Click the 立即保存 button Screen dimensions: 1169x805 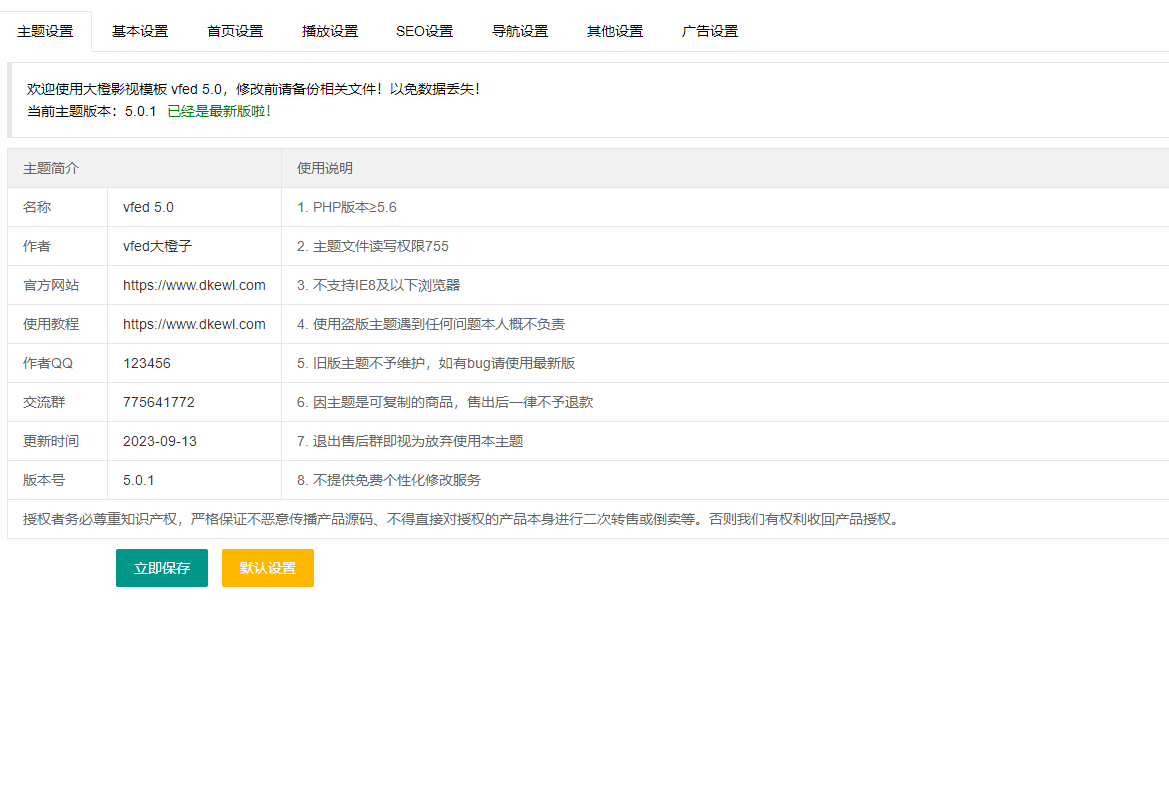coord(162,568)
